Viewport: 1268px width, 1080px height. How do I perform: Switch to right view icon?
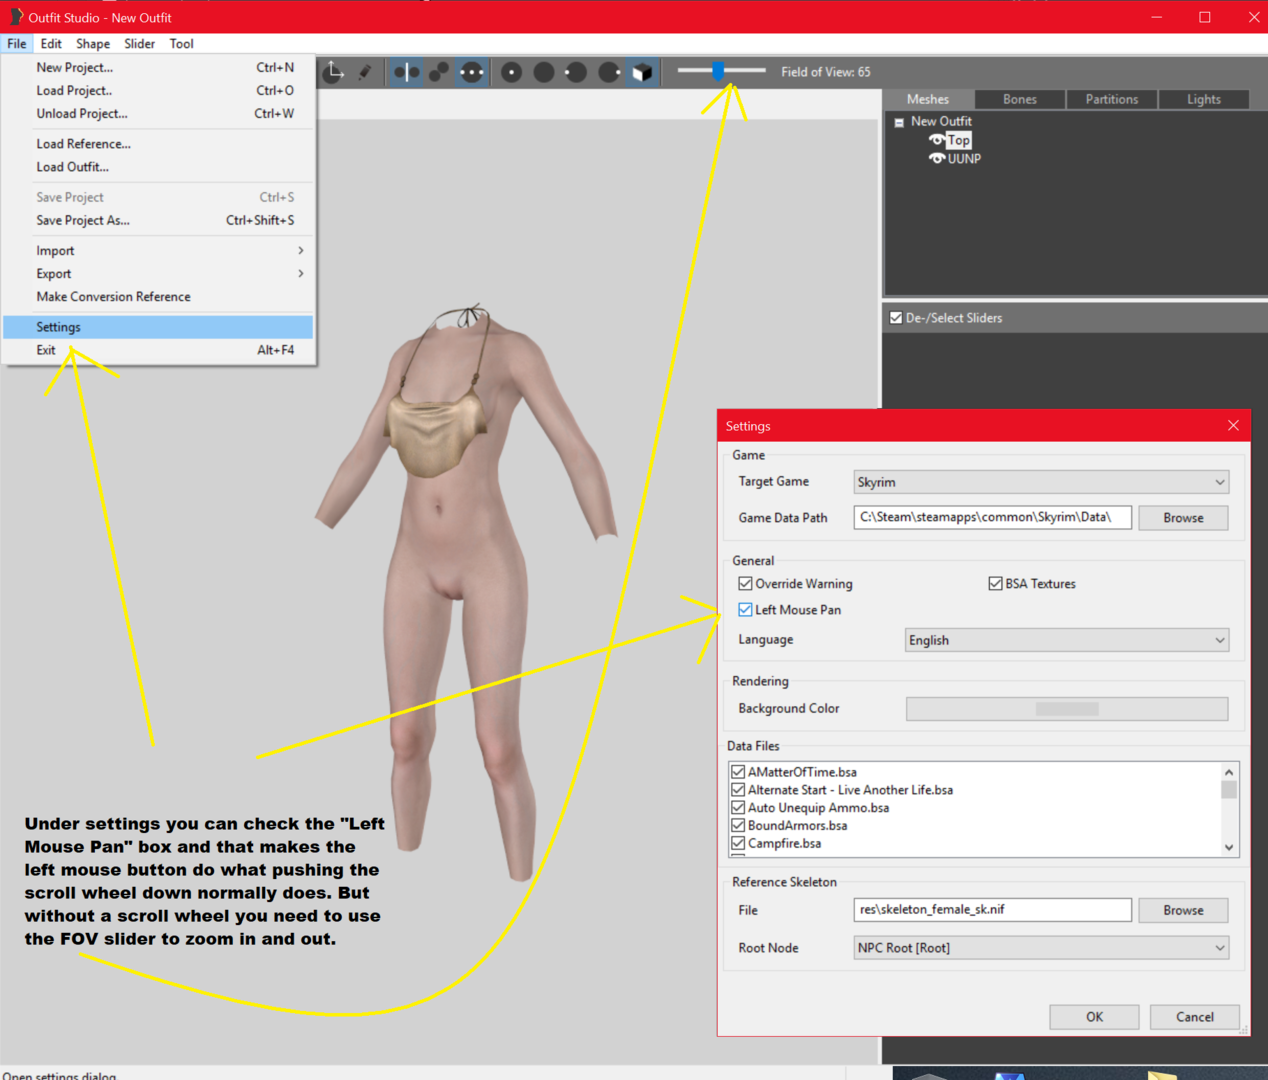[x=609, y=72]
